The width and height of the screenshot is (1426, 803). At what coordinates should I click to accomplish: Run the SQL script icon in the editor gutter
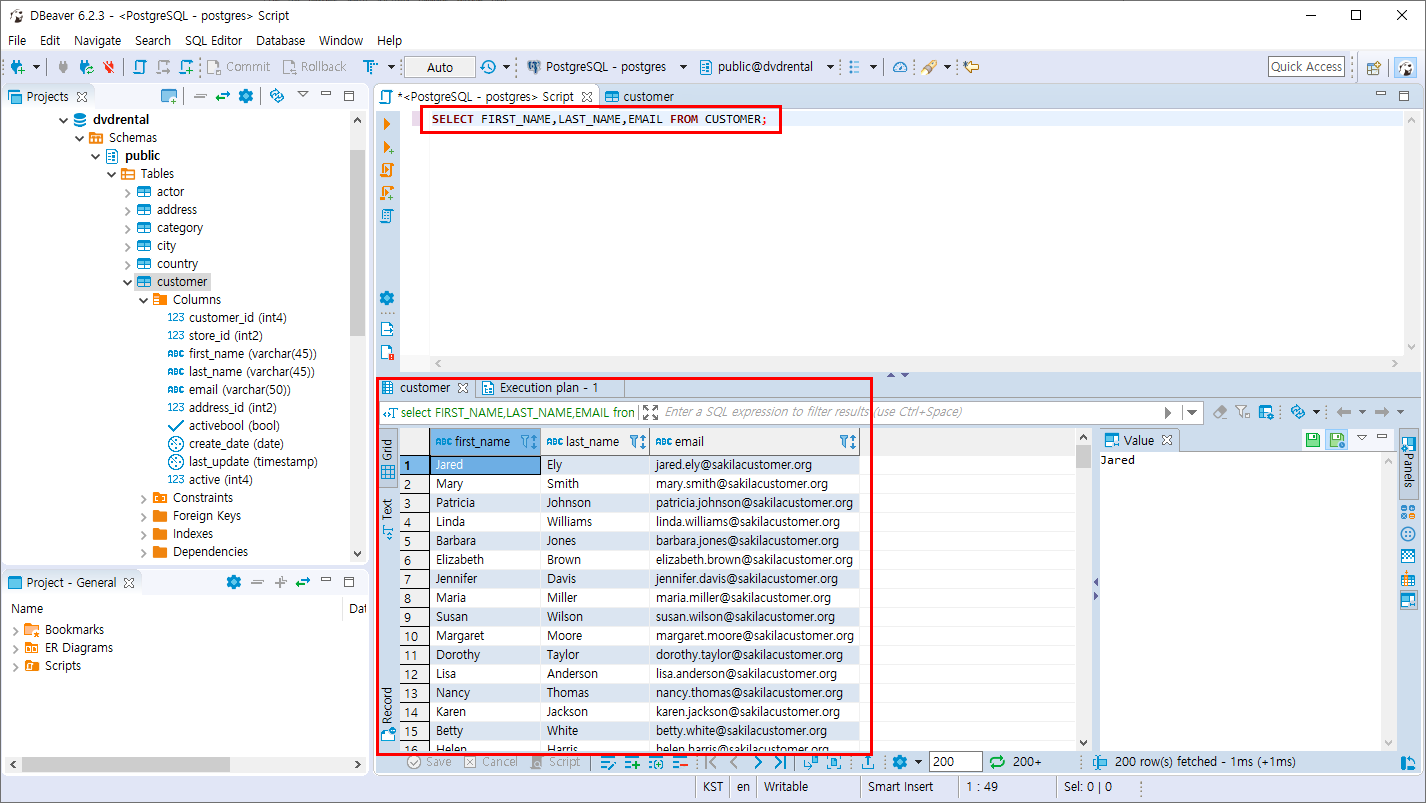[x=387, y=170]
